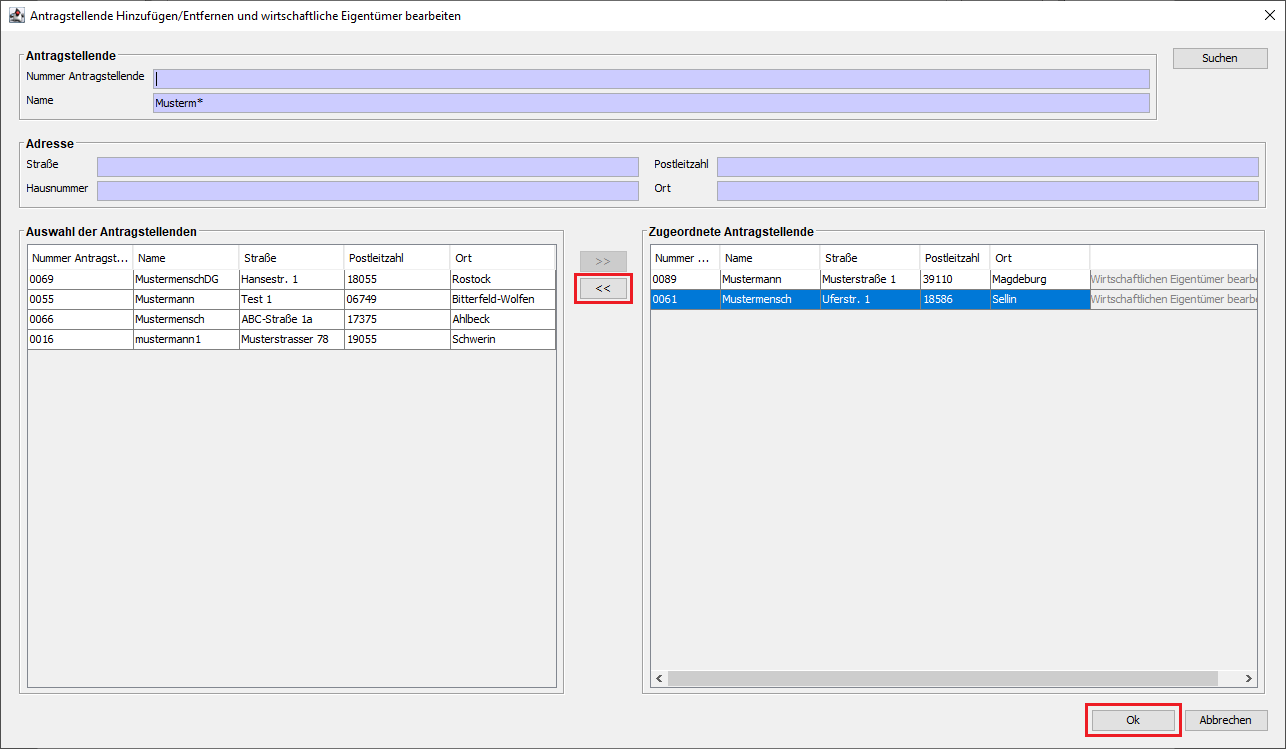1286x749 pixels.
Task: Sort left table by Name header
Action: 186,258
